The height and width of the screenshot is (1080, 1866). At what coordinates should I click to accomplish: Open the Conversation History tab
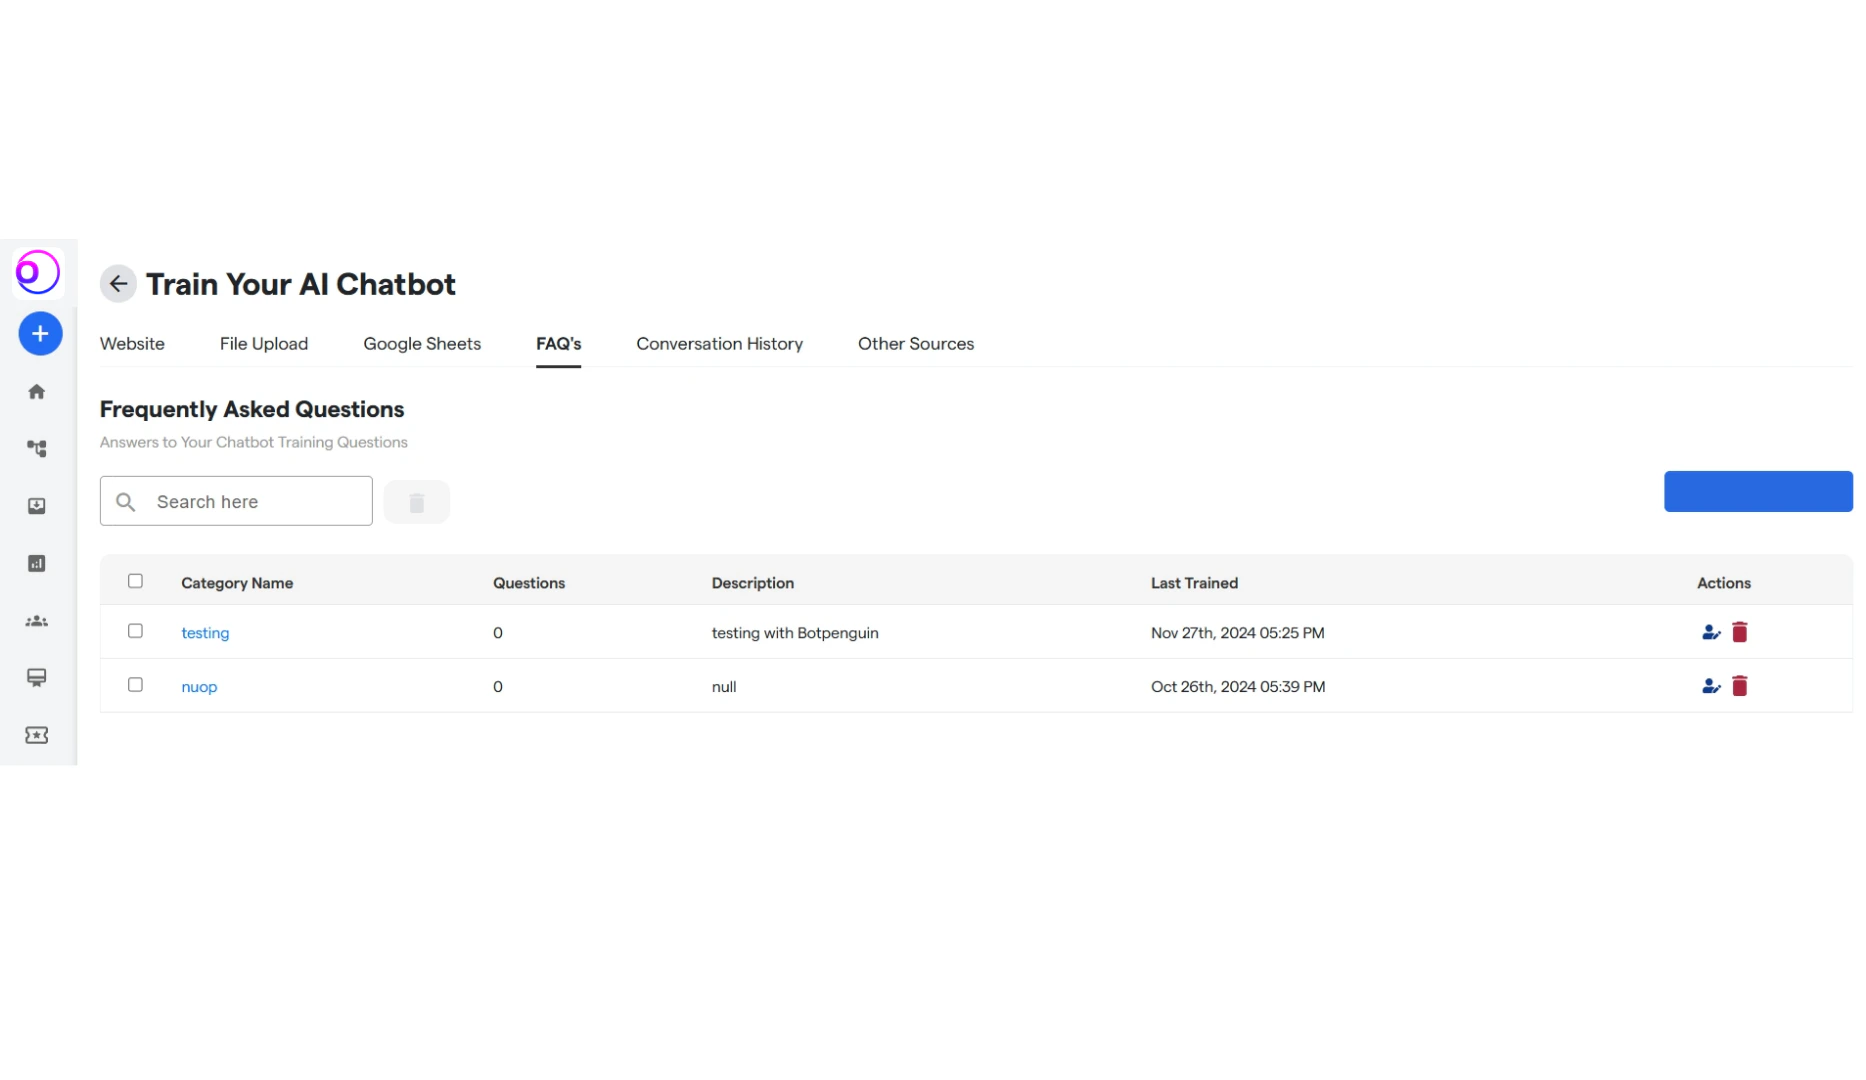tap(720, 344)
